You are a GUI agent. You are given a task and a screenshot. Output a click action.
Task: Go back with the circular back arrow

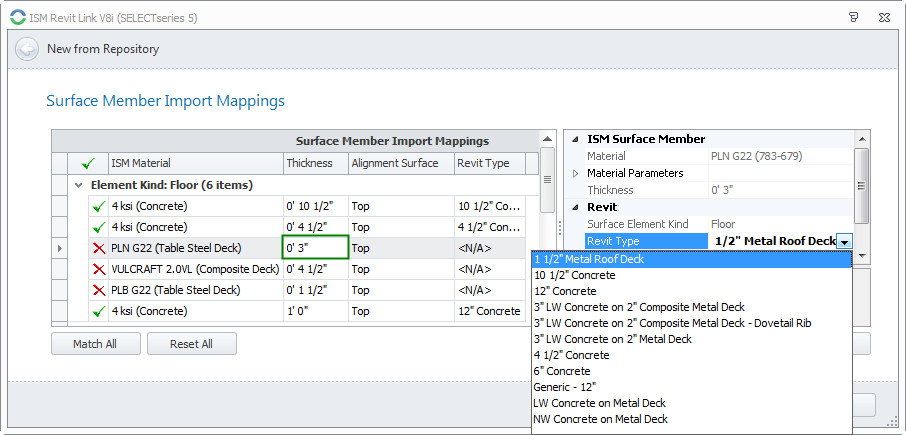tap(27, 49)
